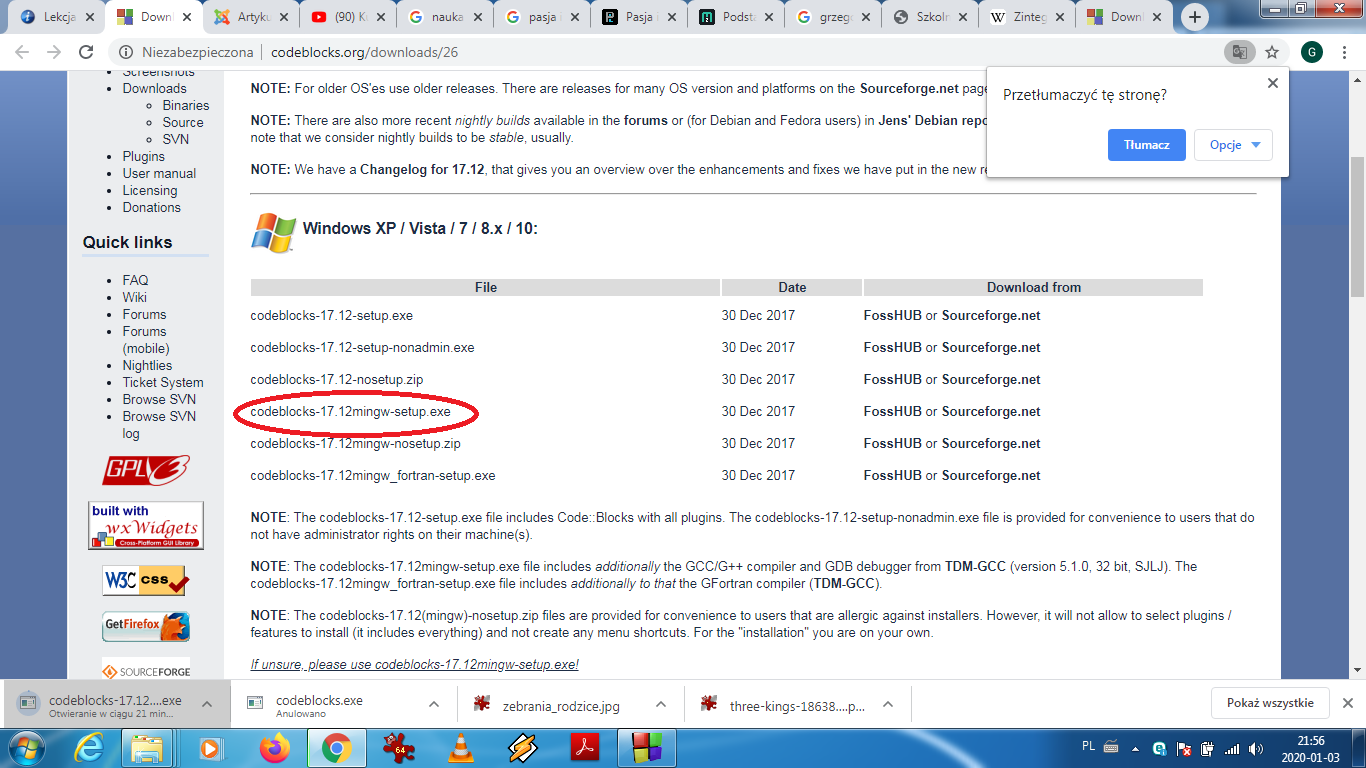Click the built with wxWidgets badge
Viewport: 1366px width, 768px height.
coord(146,525)
